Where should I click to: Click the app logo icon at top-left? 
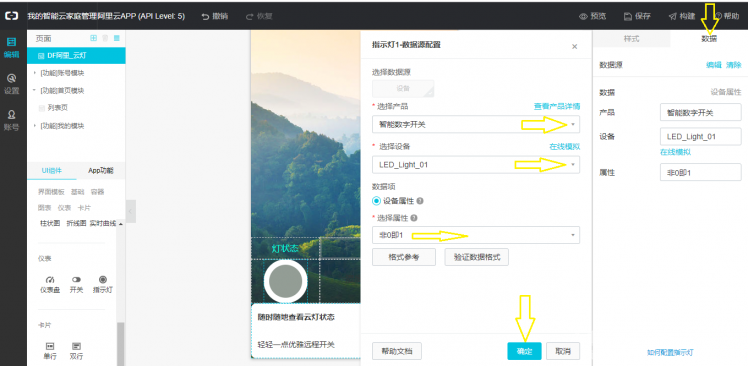tap(11, 16)
